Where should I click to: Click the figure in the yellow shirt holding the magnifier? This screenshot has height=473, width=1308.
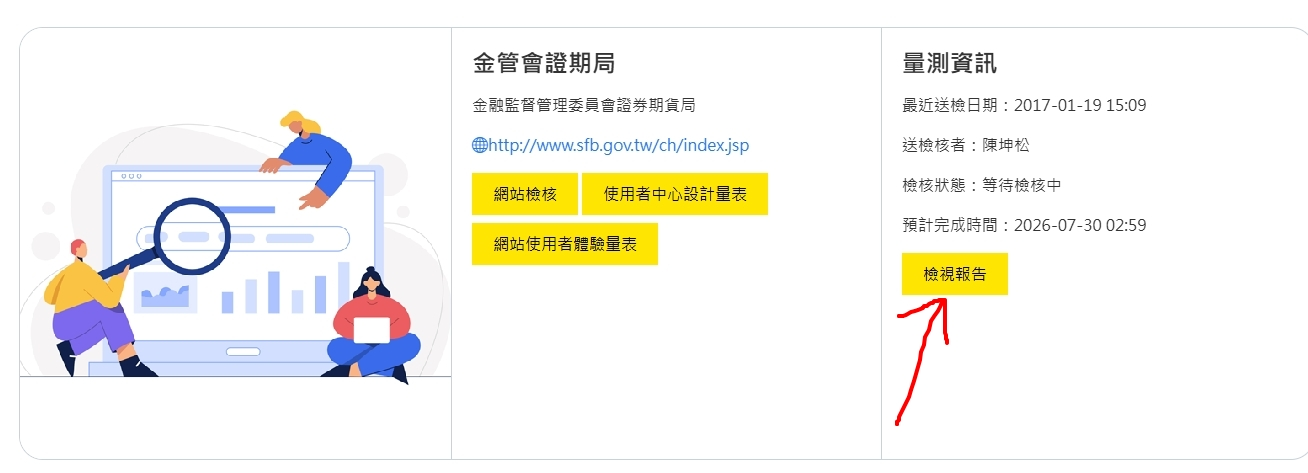[90, 308]
